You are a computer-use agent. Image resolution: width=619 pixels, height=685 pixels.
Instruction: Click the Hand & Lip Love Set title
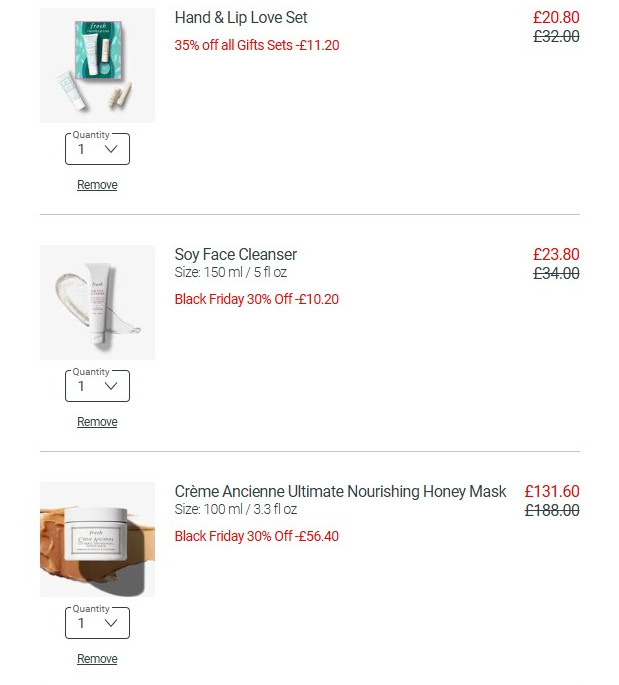241,18
